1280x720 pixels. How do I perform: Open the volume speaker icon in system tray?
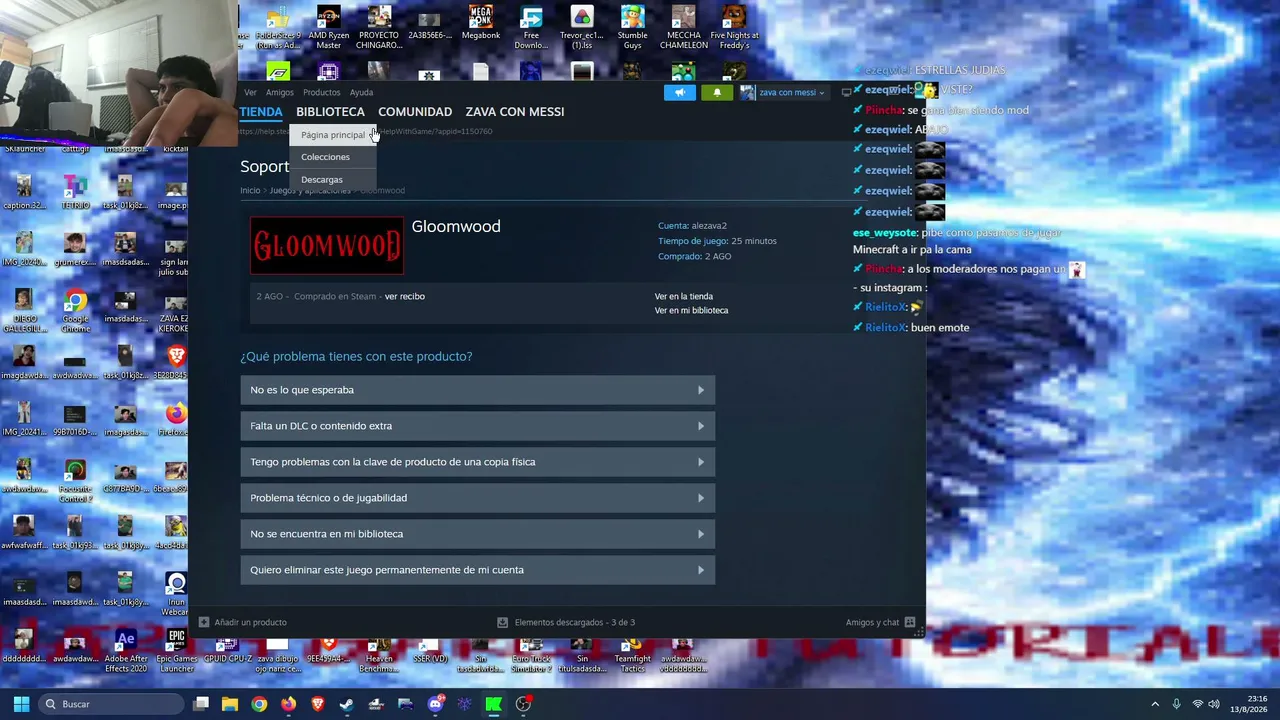click(x=1215, y=704)
